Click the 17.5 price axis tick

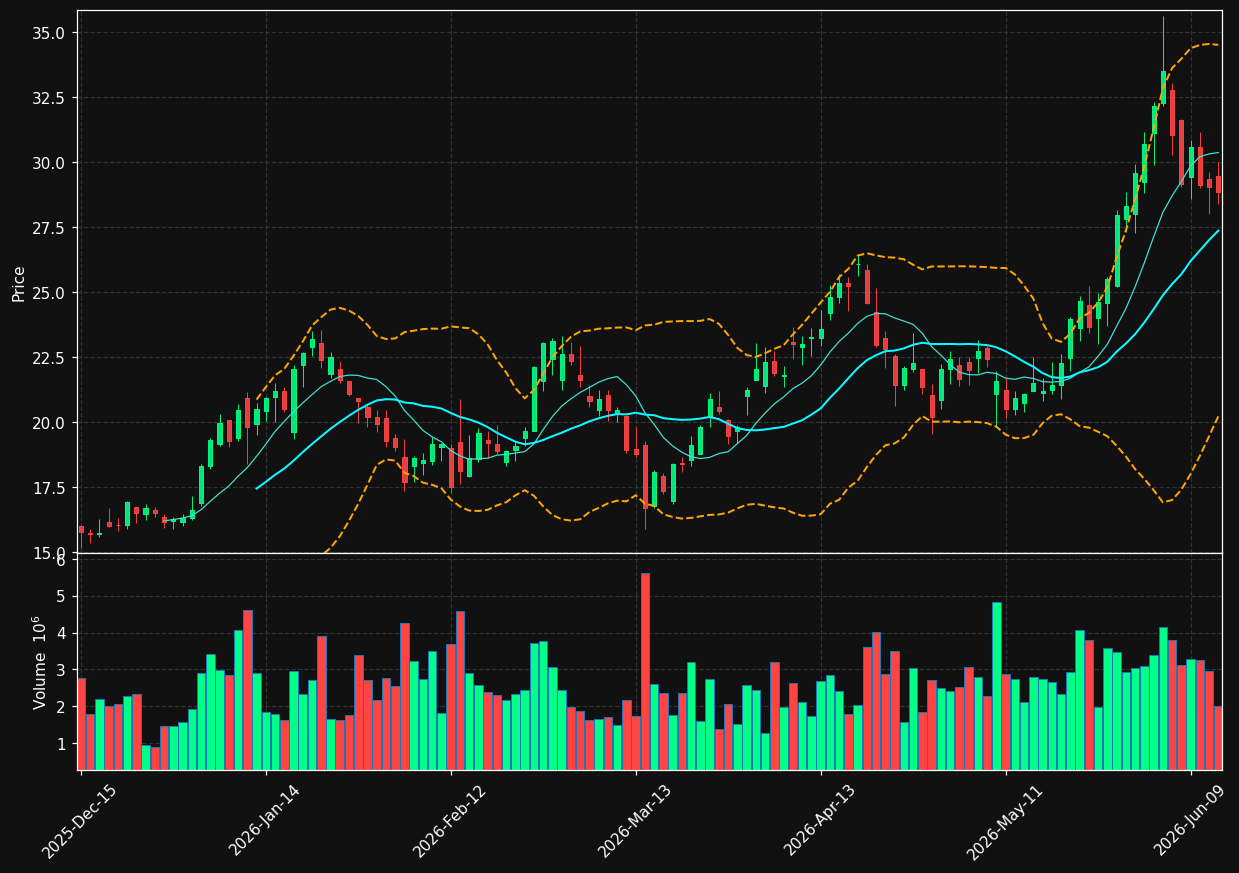pyautogui.click(x=49, y=488)
